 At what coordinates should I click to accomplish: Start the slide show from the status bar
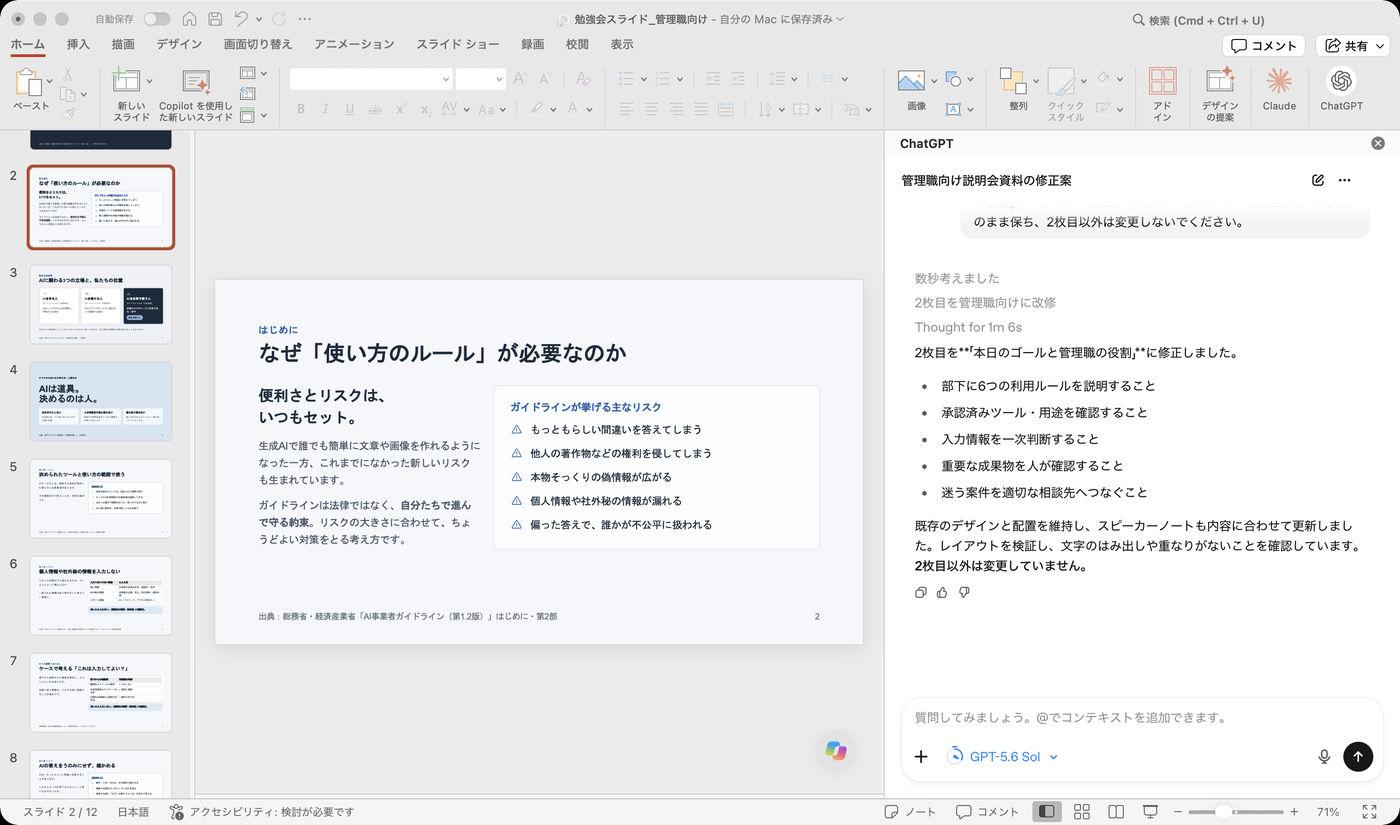(x=1151, y=811)
